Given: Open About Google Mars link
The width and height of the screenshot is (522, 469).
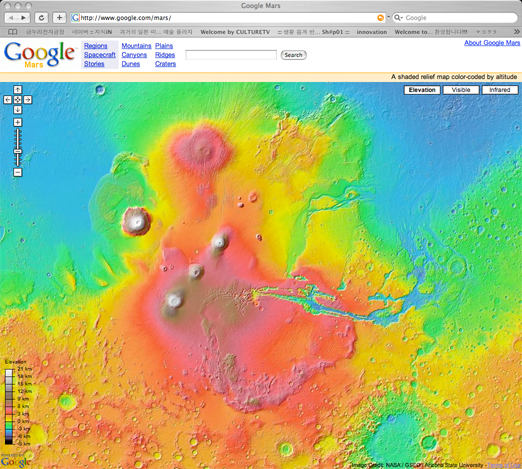Looking at the screenshot, I should coord(492,43).
